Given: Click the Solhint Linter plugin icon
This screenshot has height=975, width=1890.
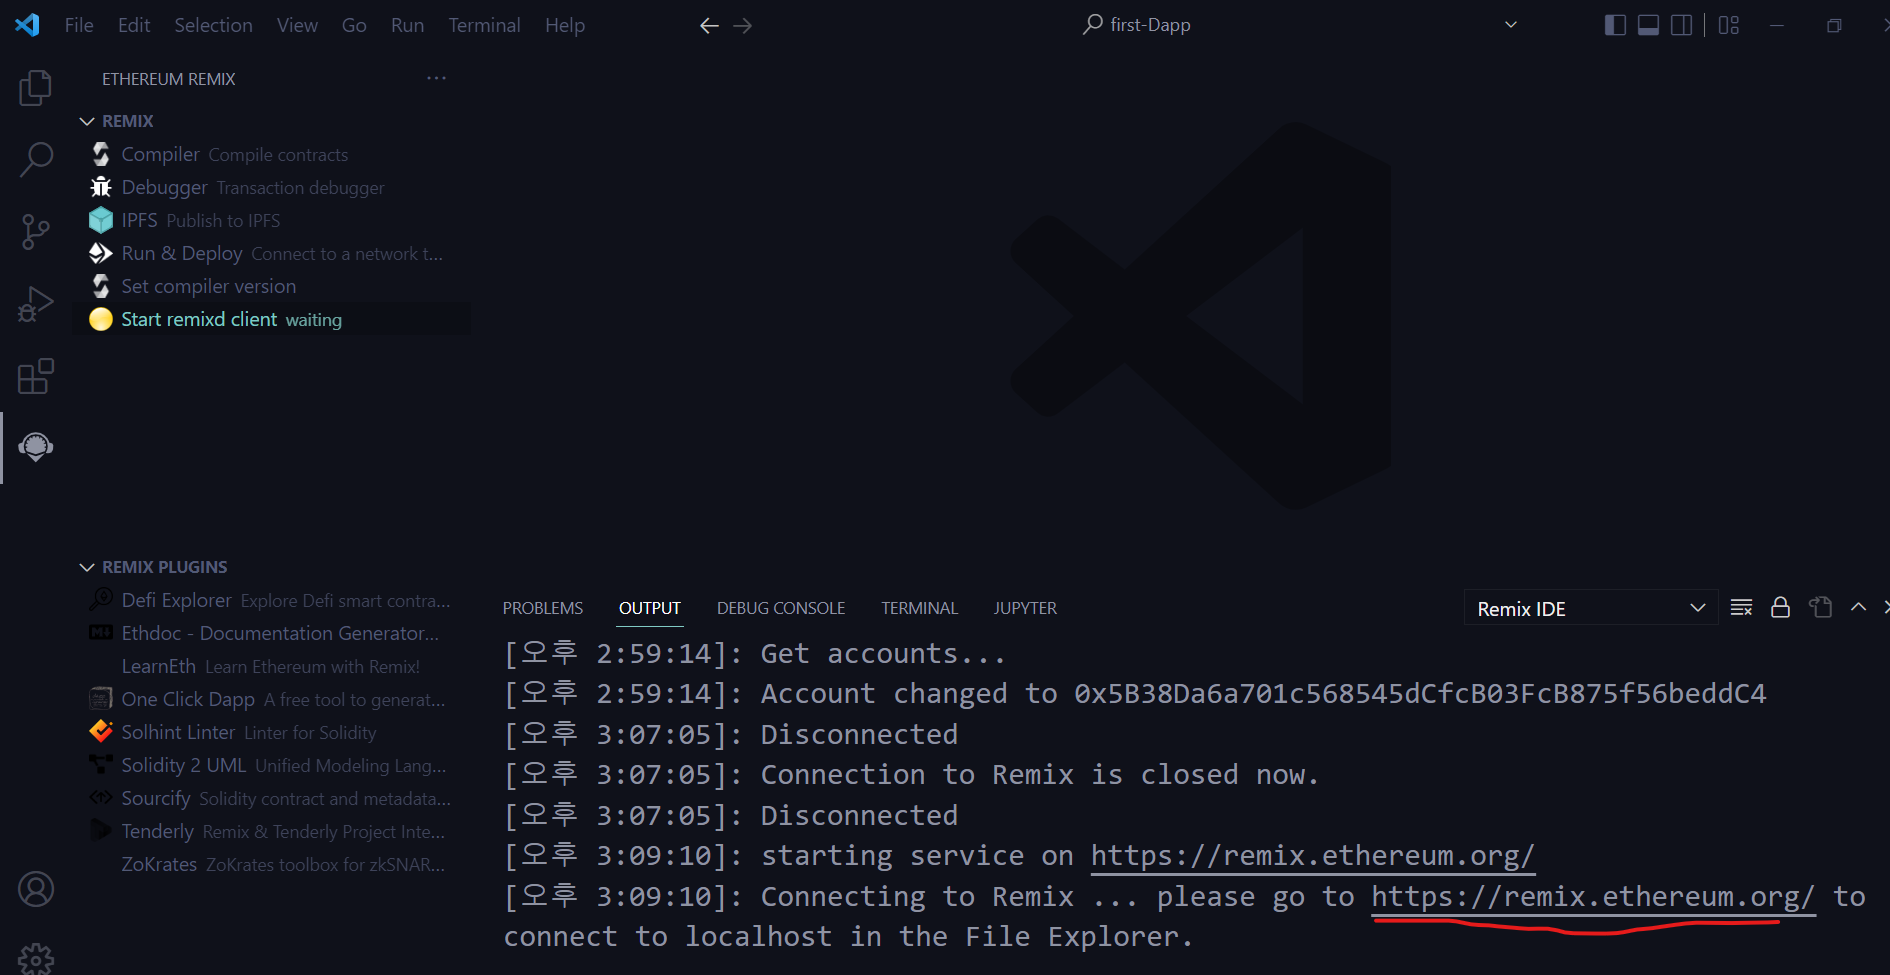Looking at the screenshot, I should click(x=101, y=731).
